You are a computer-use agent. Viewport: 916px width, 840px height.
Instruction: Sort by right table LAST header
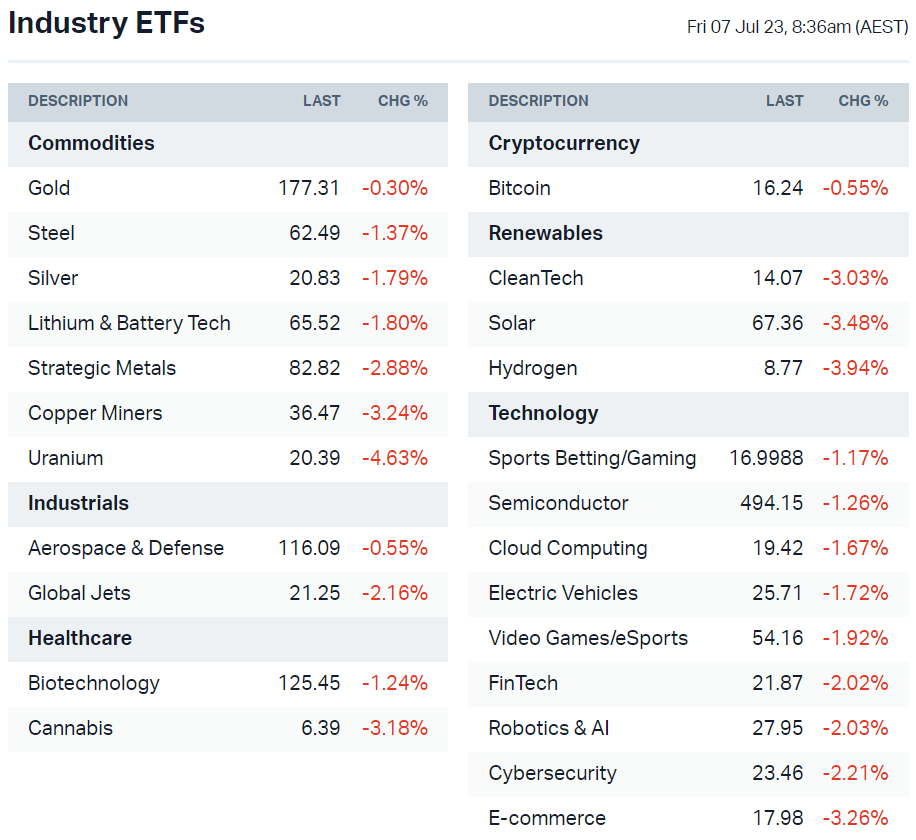784,101
